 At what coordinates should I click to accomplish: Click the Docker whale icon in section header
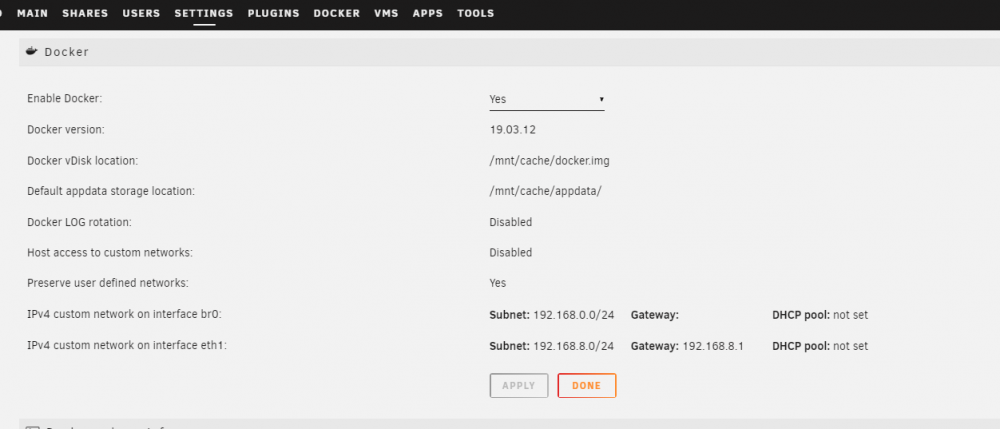tap(32, 52)
